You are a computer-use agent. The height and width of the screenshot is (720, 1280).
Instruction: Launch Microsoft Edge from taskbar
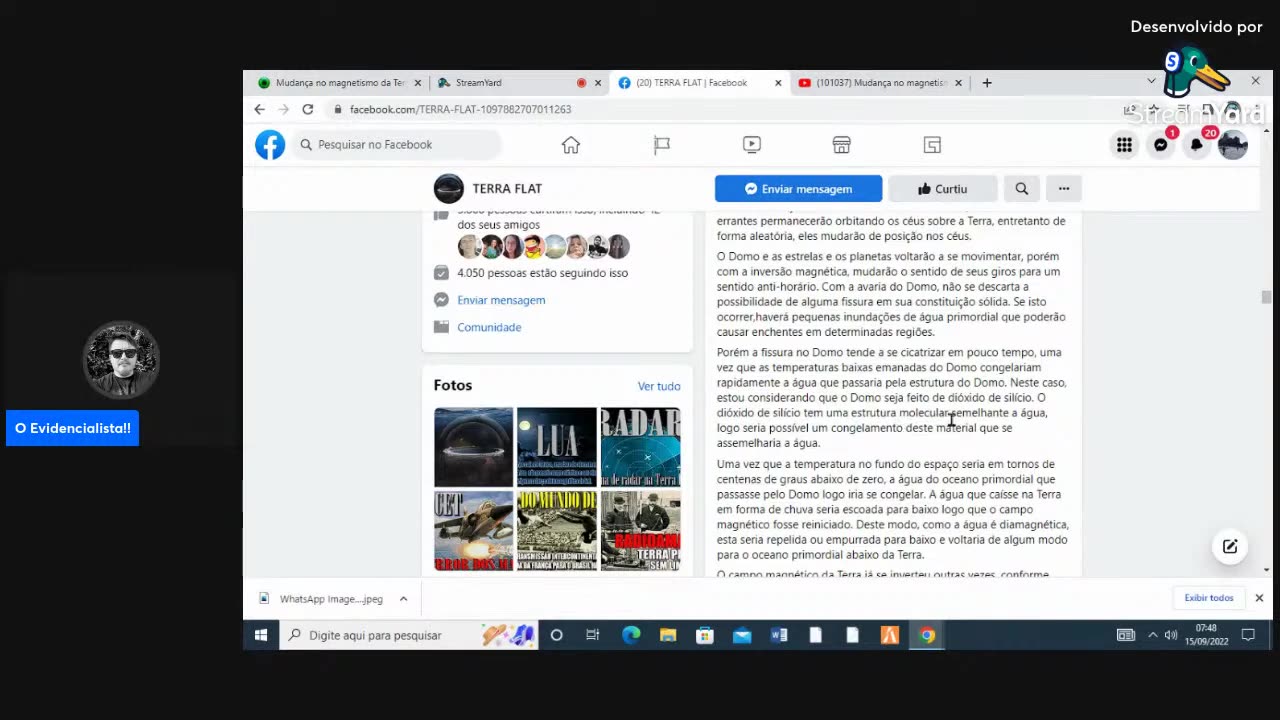pyautogui.click(x=631, y=635)
